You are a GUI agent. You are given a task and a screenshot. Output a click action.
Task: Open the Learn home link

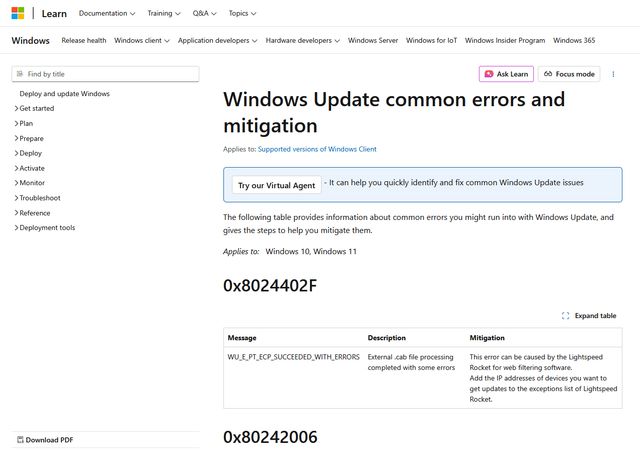coord(57,13)
